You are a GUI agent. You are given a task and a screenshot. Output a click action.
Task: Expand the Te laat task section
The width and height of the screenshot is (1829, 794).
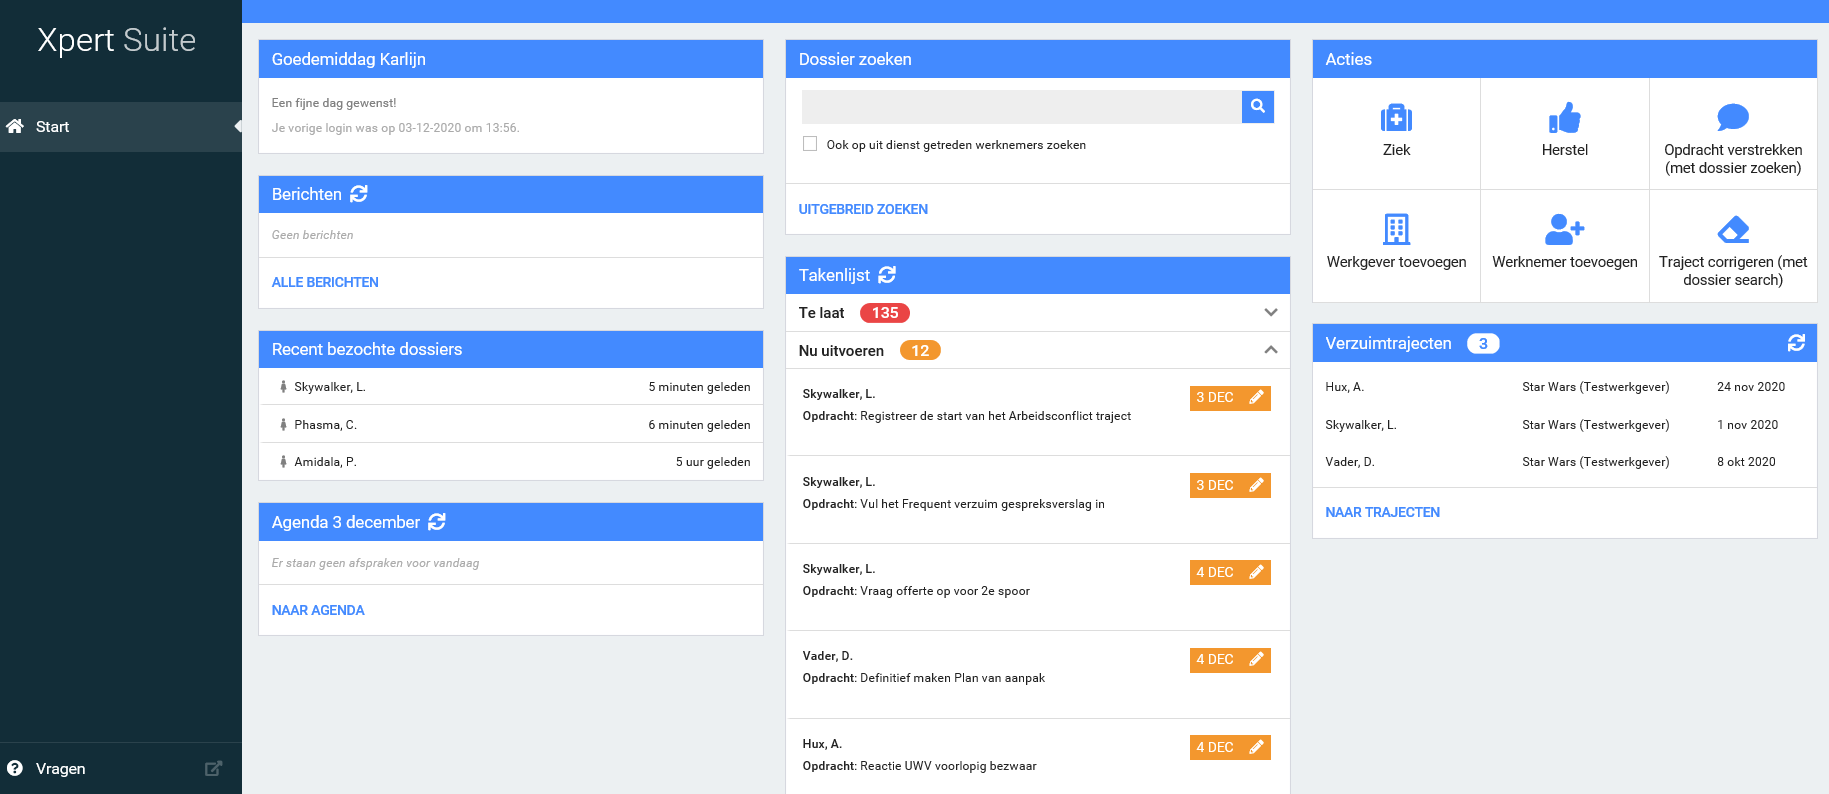[1270, 313]
